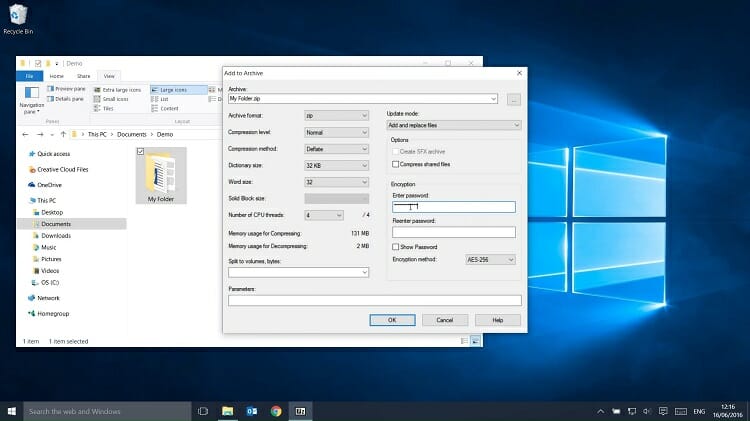Open the Windows Start button
This screenshot has height=421, width=750.
(11, 411)
